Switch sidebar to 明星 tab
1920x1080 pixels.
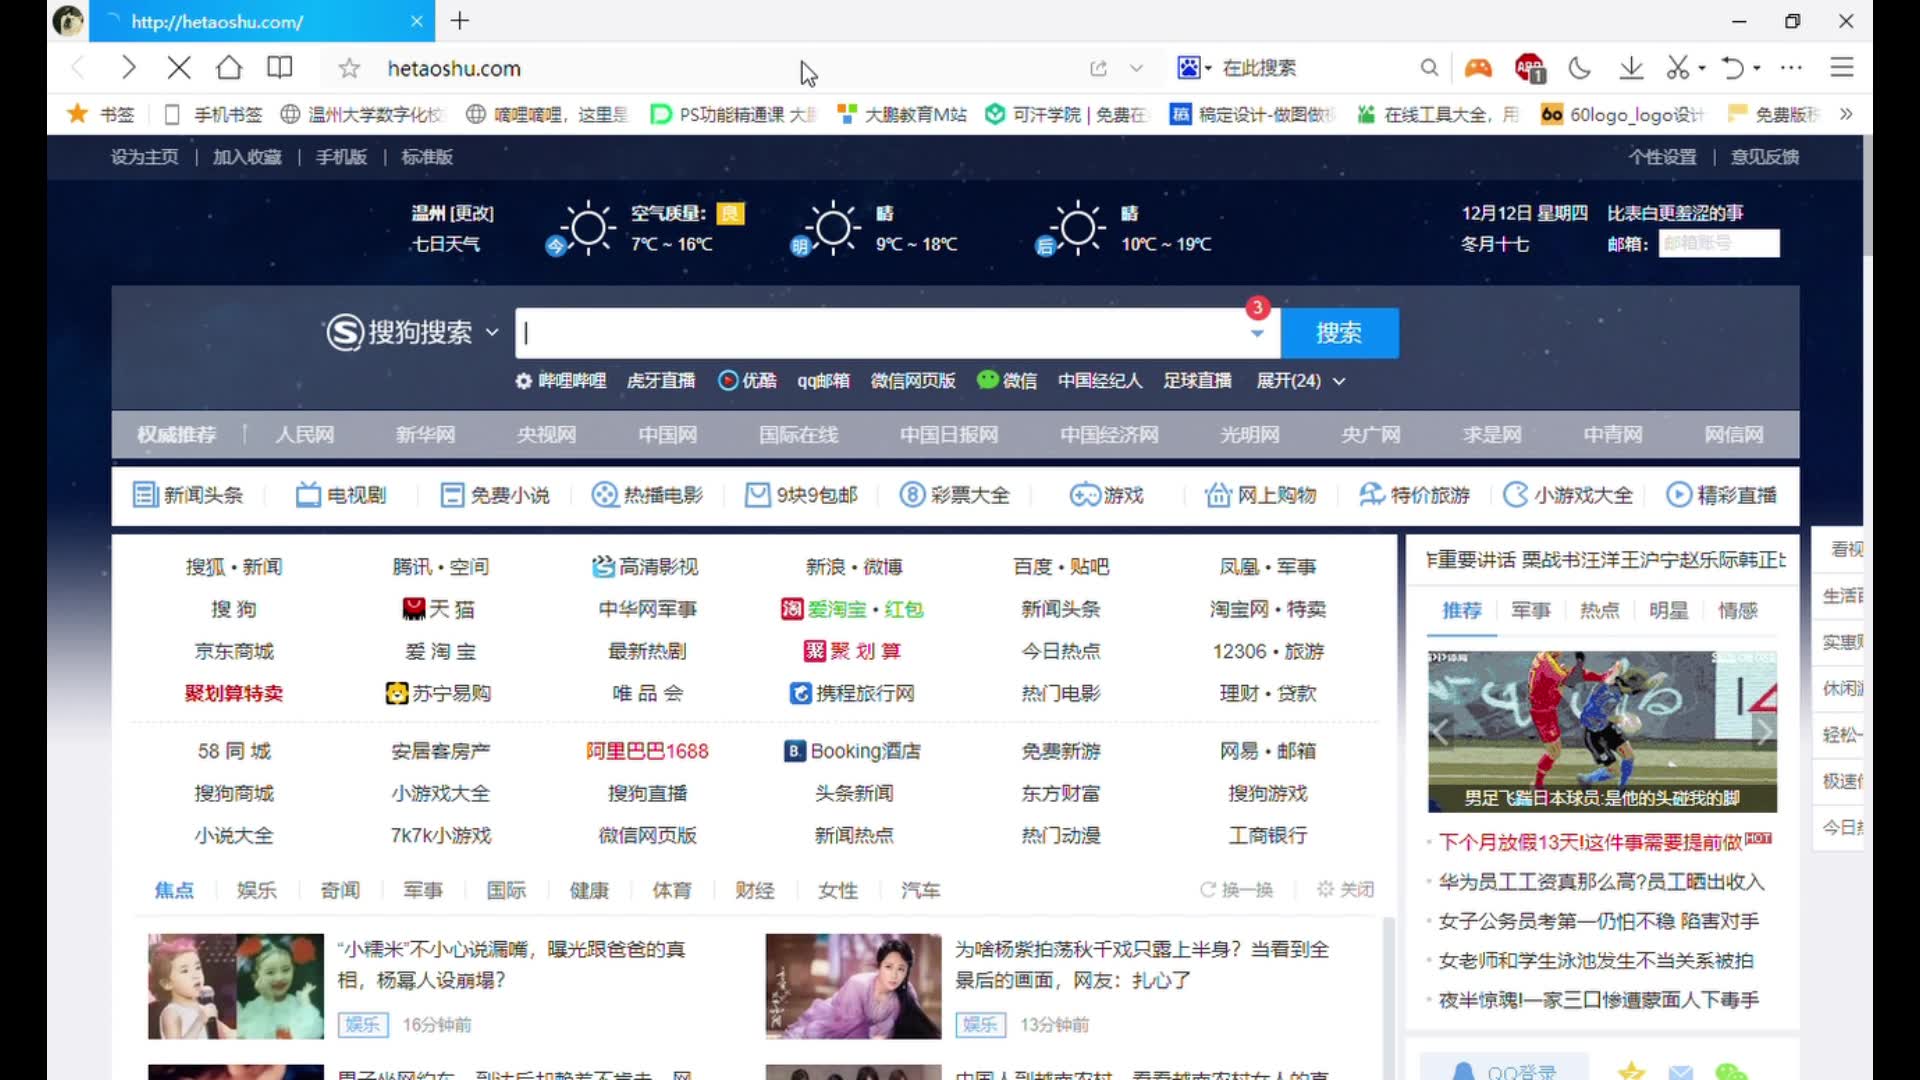1668,610
